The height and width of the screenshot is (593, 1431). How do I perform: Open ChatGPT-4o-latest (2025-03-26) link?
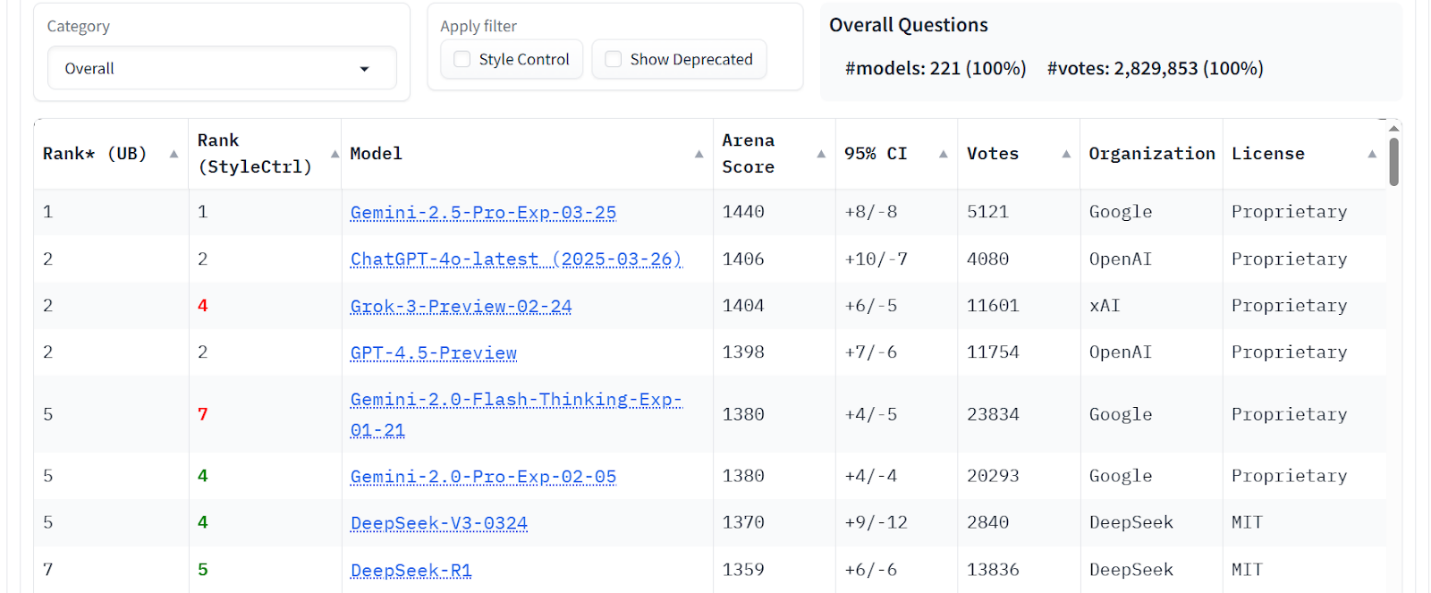click(x=516, y=259)
